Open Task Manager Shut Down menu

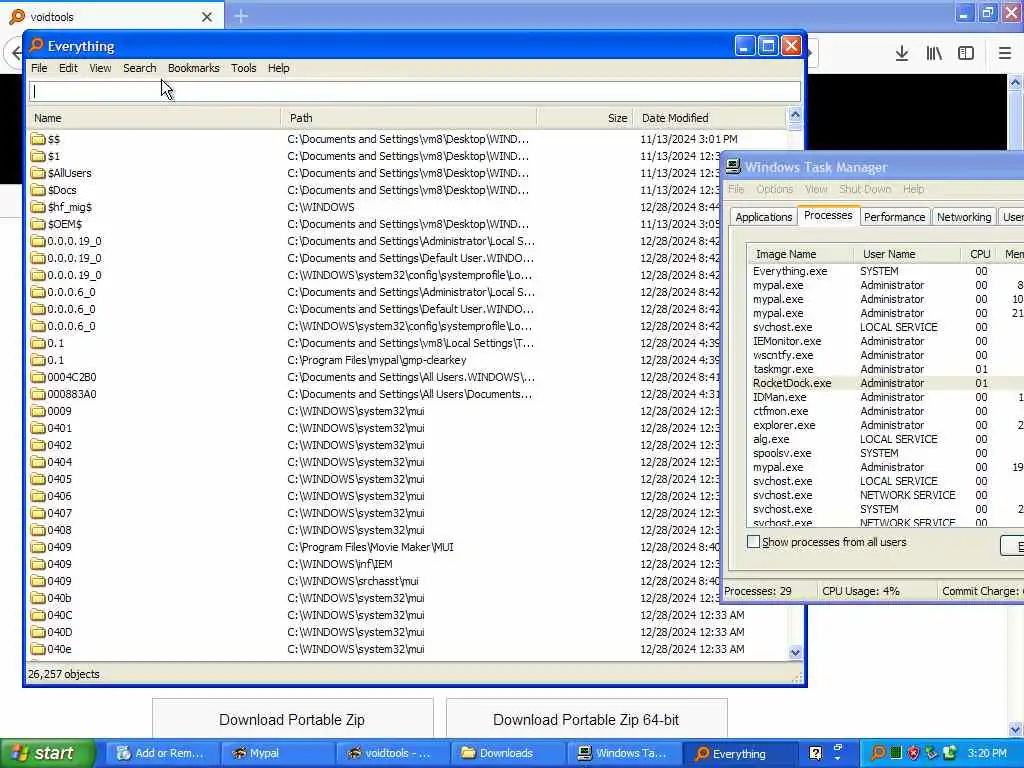coord(865,189)
